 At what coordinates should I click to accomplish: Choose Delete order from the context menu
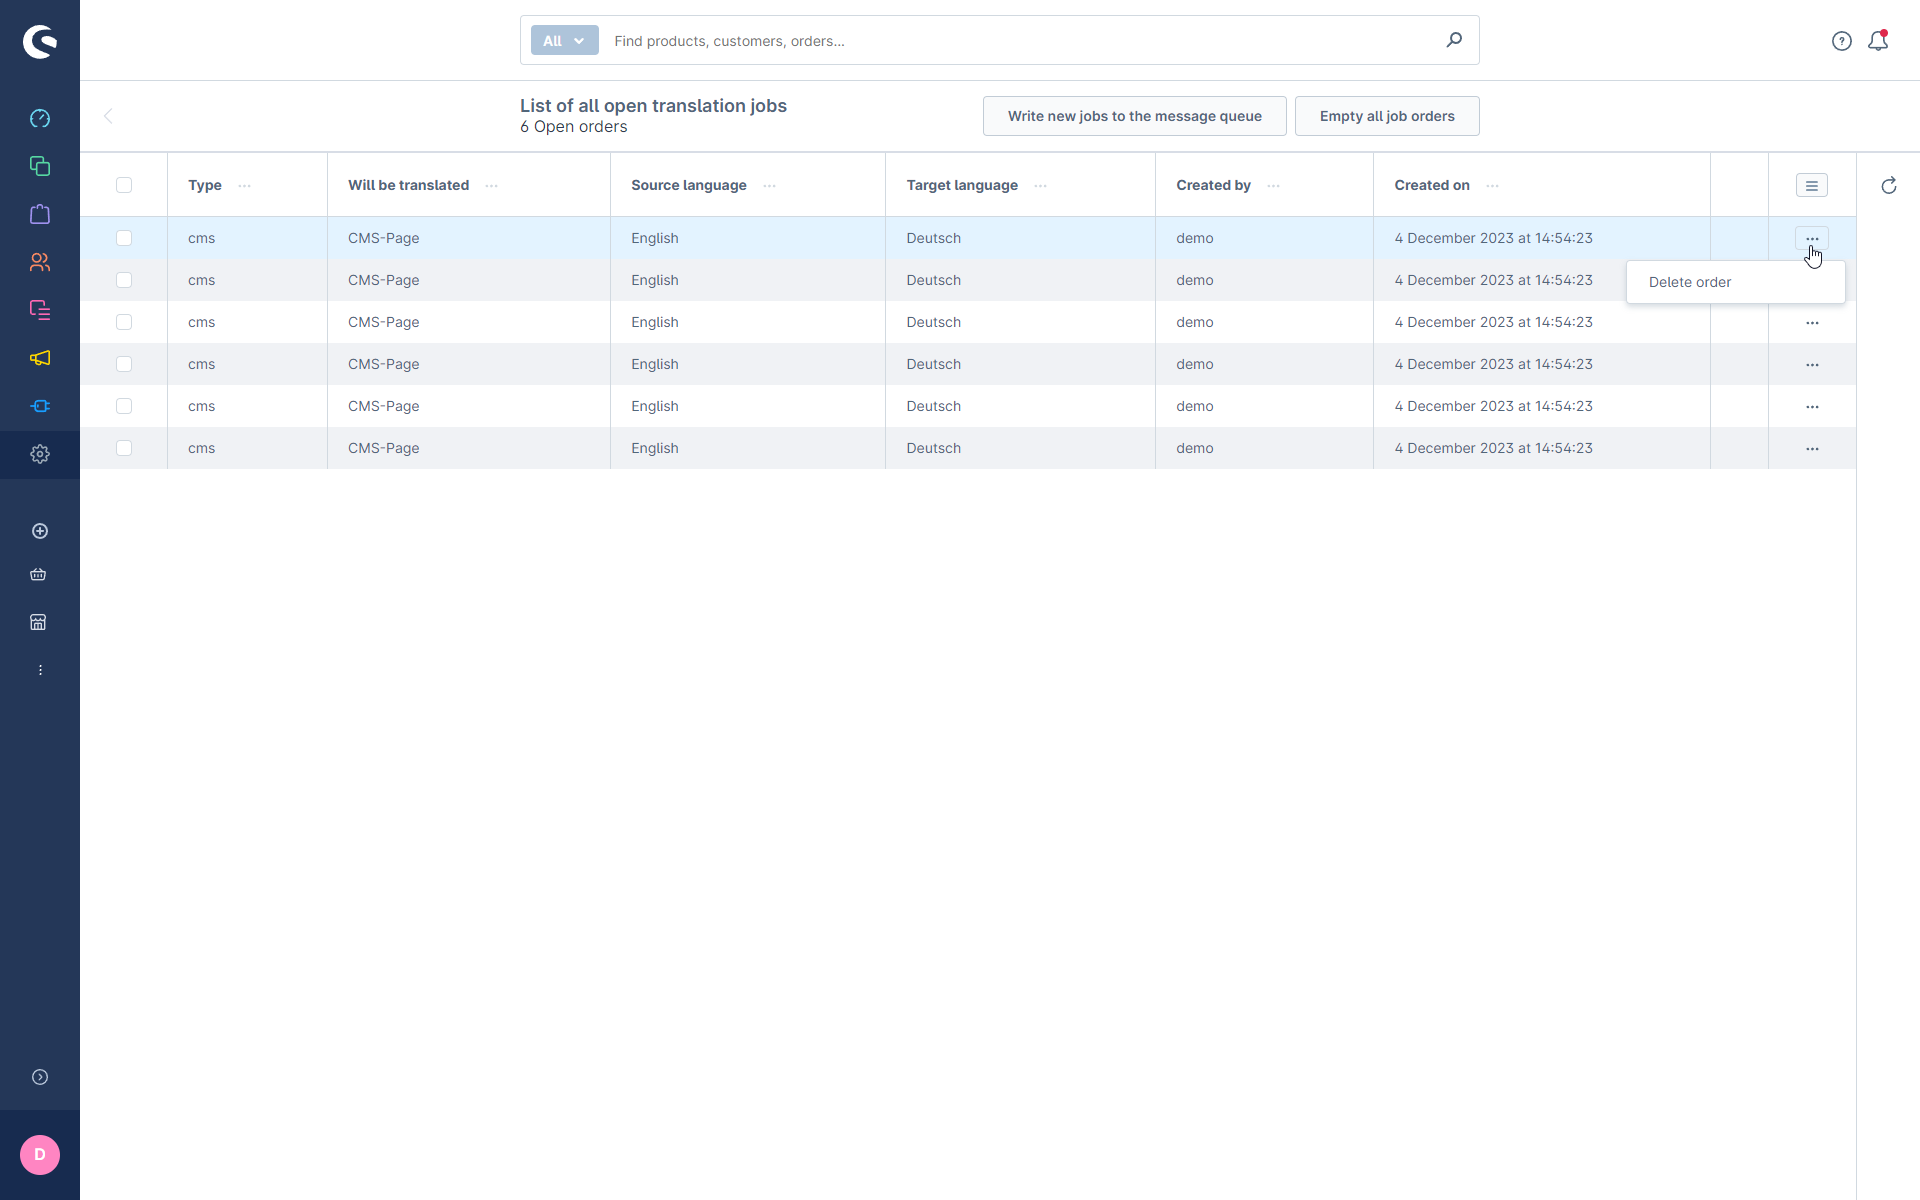(1735, 282)
